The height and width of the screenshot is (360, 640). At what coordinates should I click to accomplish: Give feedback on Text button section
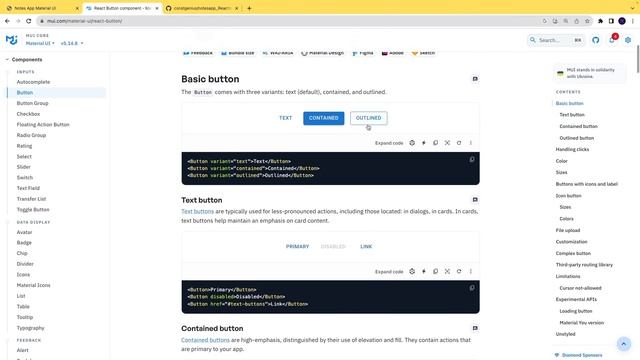click(475, 200)
